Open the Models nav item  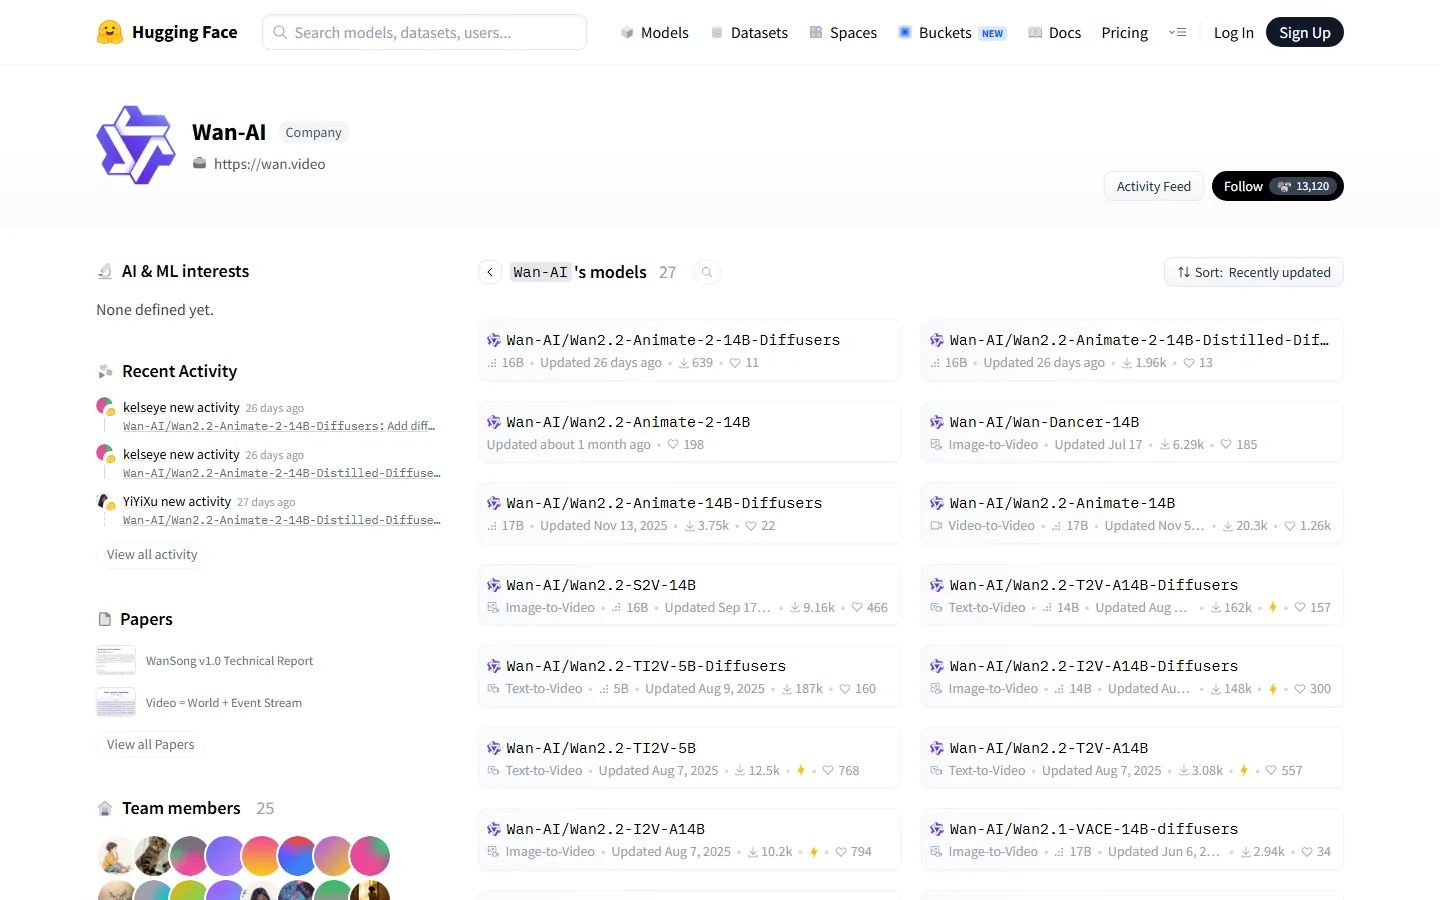[654, 33]
